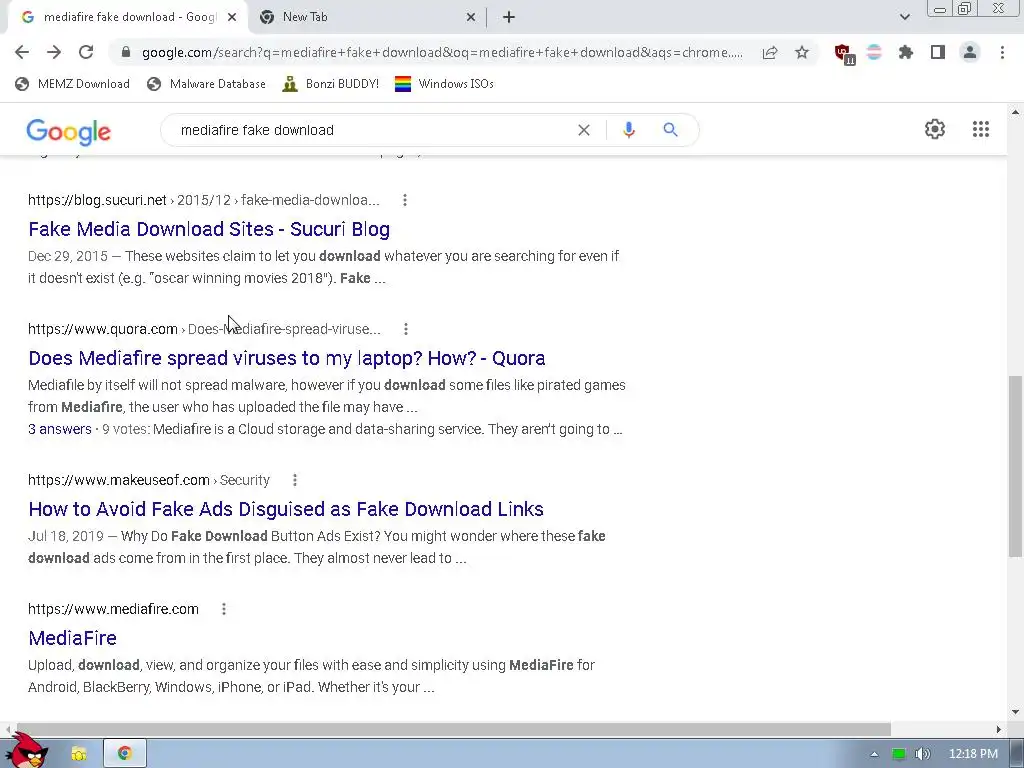The width and height of the screenshot is (1024, 768).
Task: Close the mediafire fake download tab
Action: 232,17
